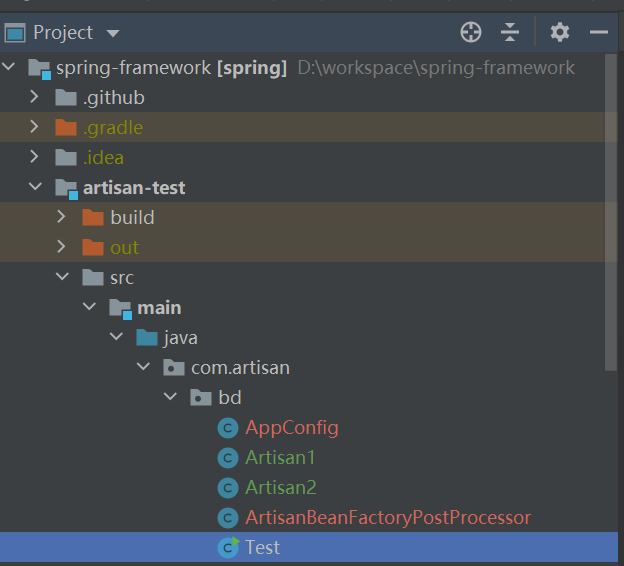The image size is (624, 566).
Task: Click the ArtisanBeanFactoryPostProcessor class icon
Action: [229, 518]
